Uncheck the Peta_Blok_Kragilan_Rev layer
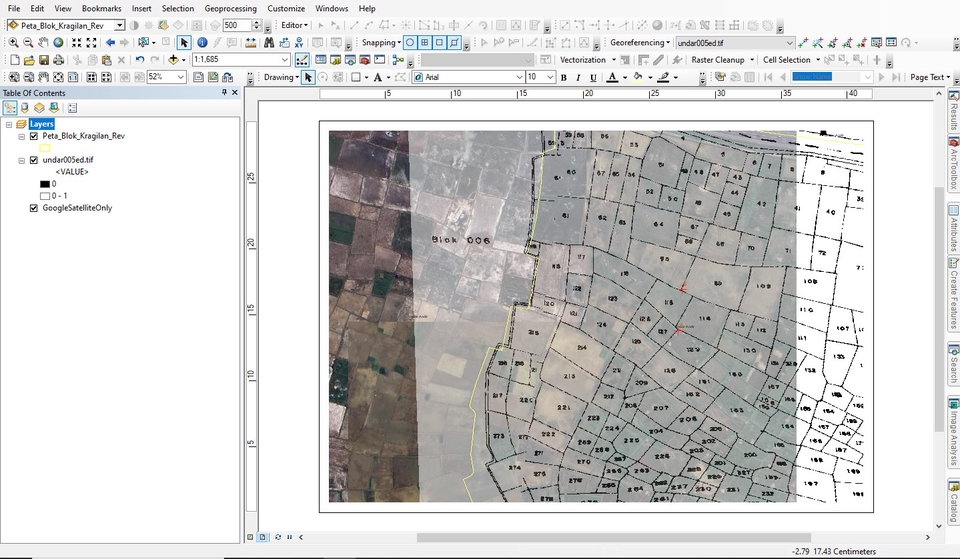Screen dimensions: 960x559 (34, 136)
